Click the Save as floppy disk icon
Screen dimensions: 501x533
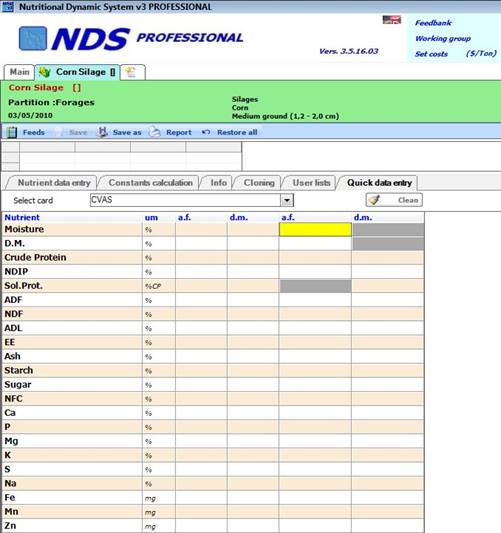pyautogui.click(x=102, y=132)
